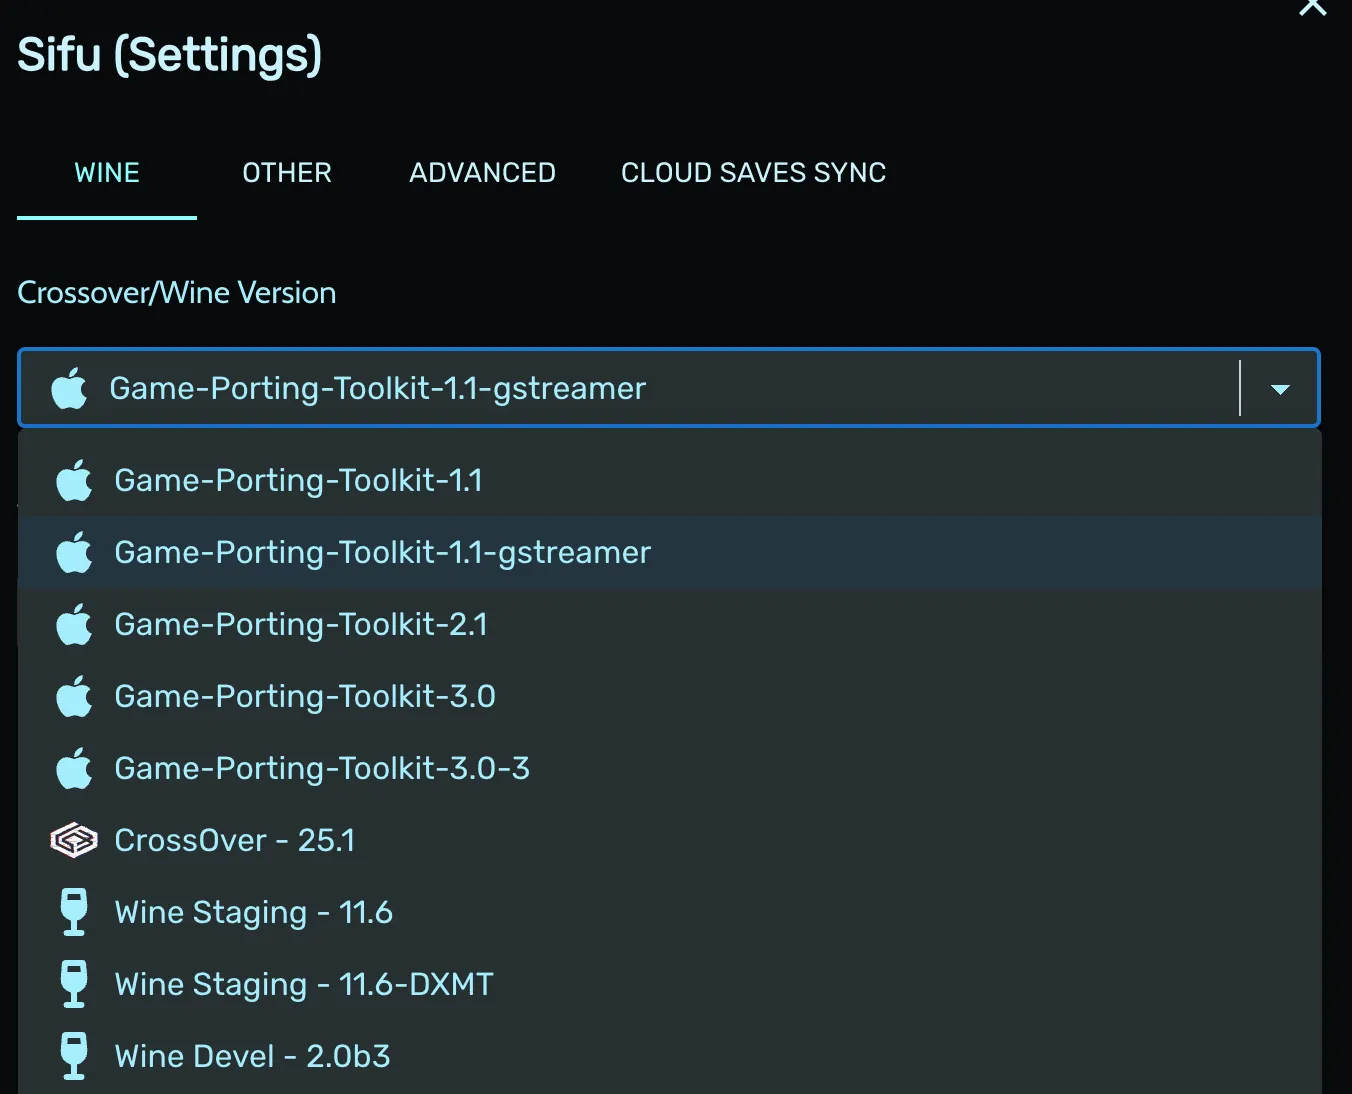1352x1094 pixels.
Task: Choose Game-Porting-Toolkit-1.1-gstreamer from the list
Action: click(383, 553)
